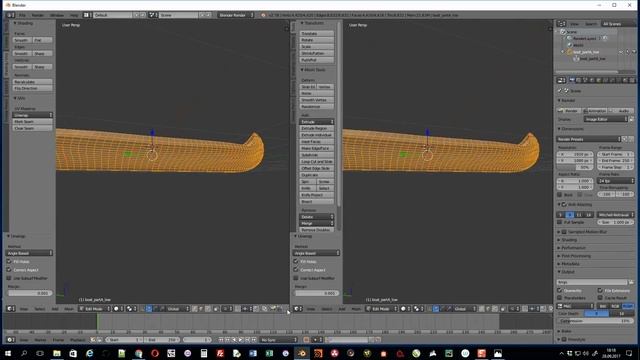Click Loop Cut and Slide button
The image size is (640, 360).
(x=317, y=162)
